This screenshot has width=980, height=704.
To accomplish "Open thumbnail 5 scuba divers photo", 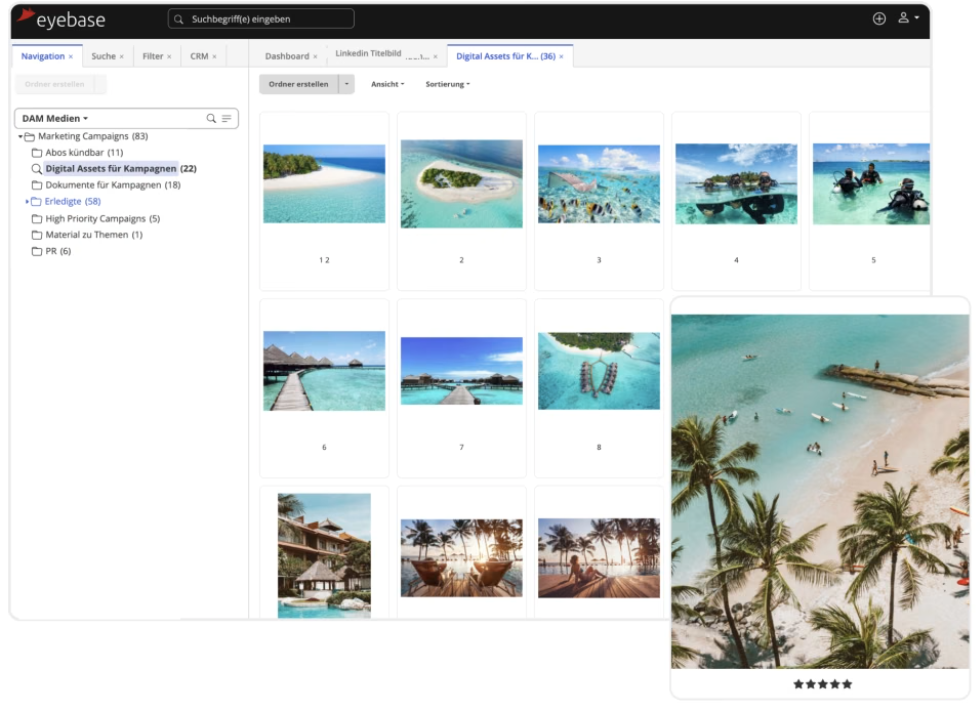I will pos(871,184).
